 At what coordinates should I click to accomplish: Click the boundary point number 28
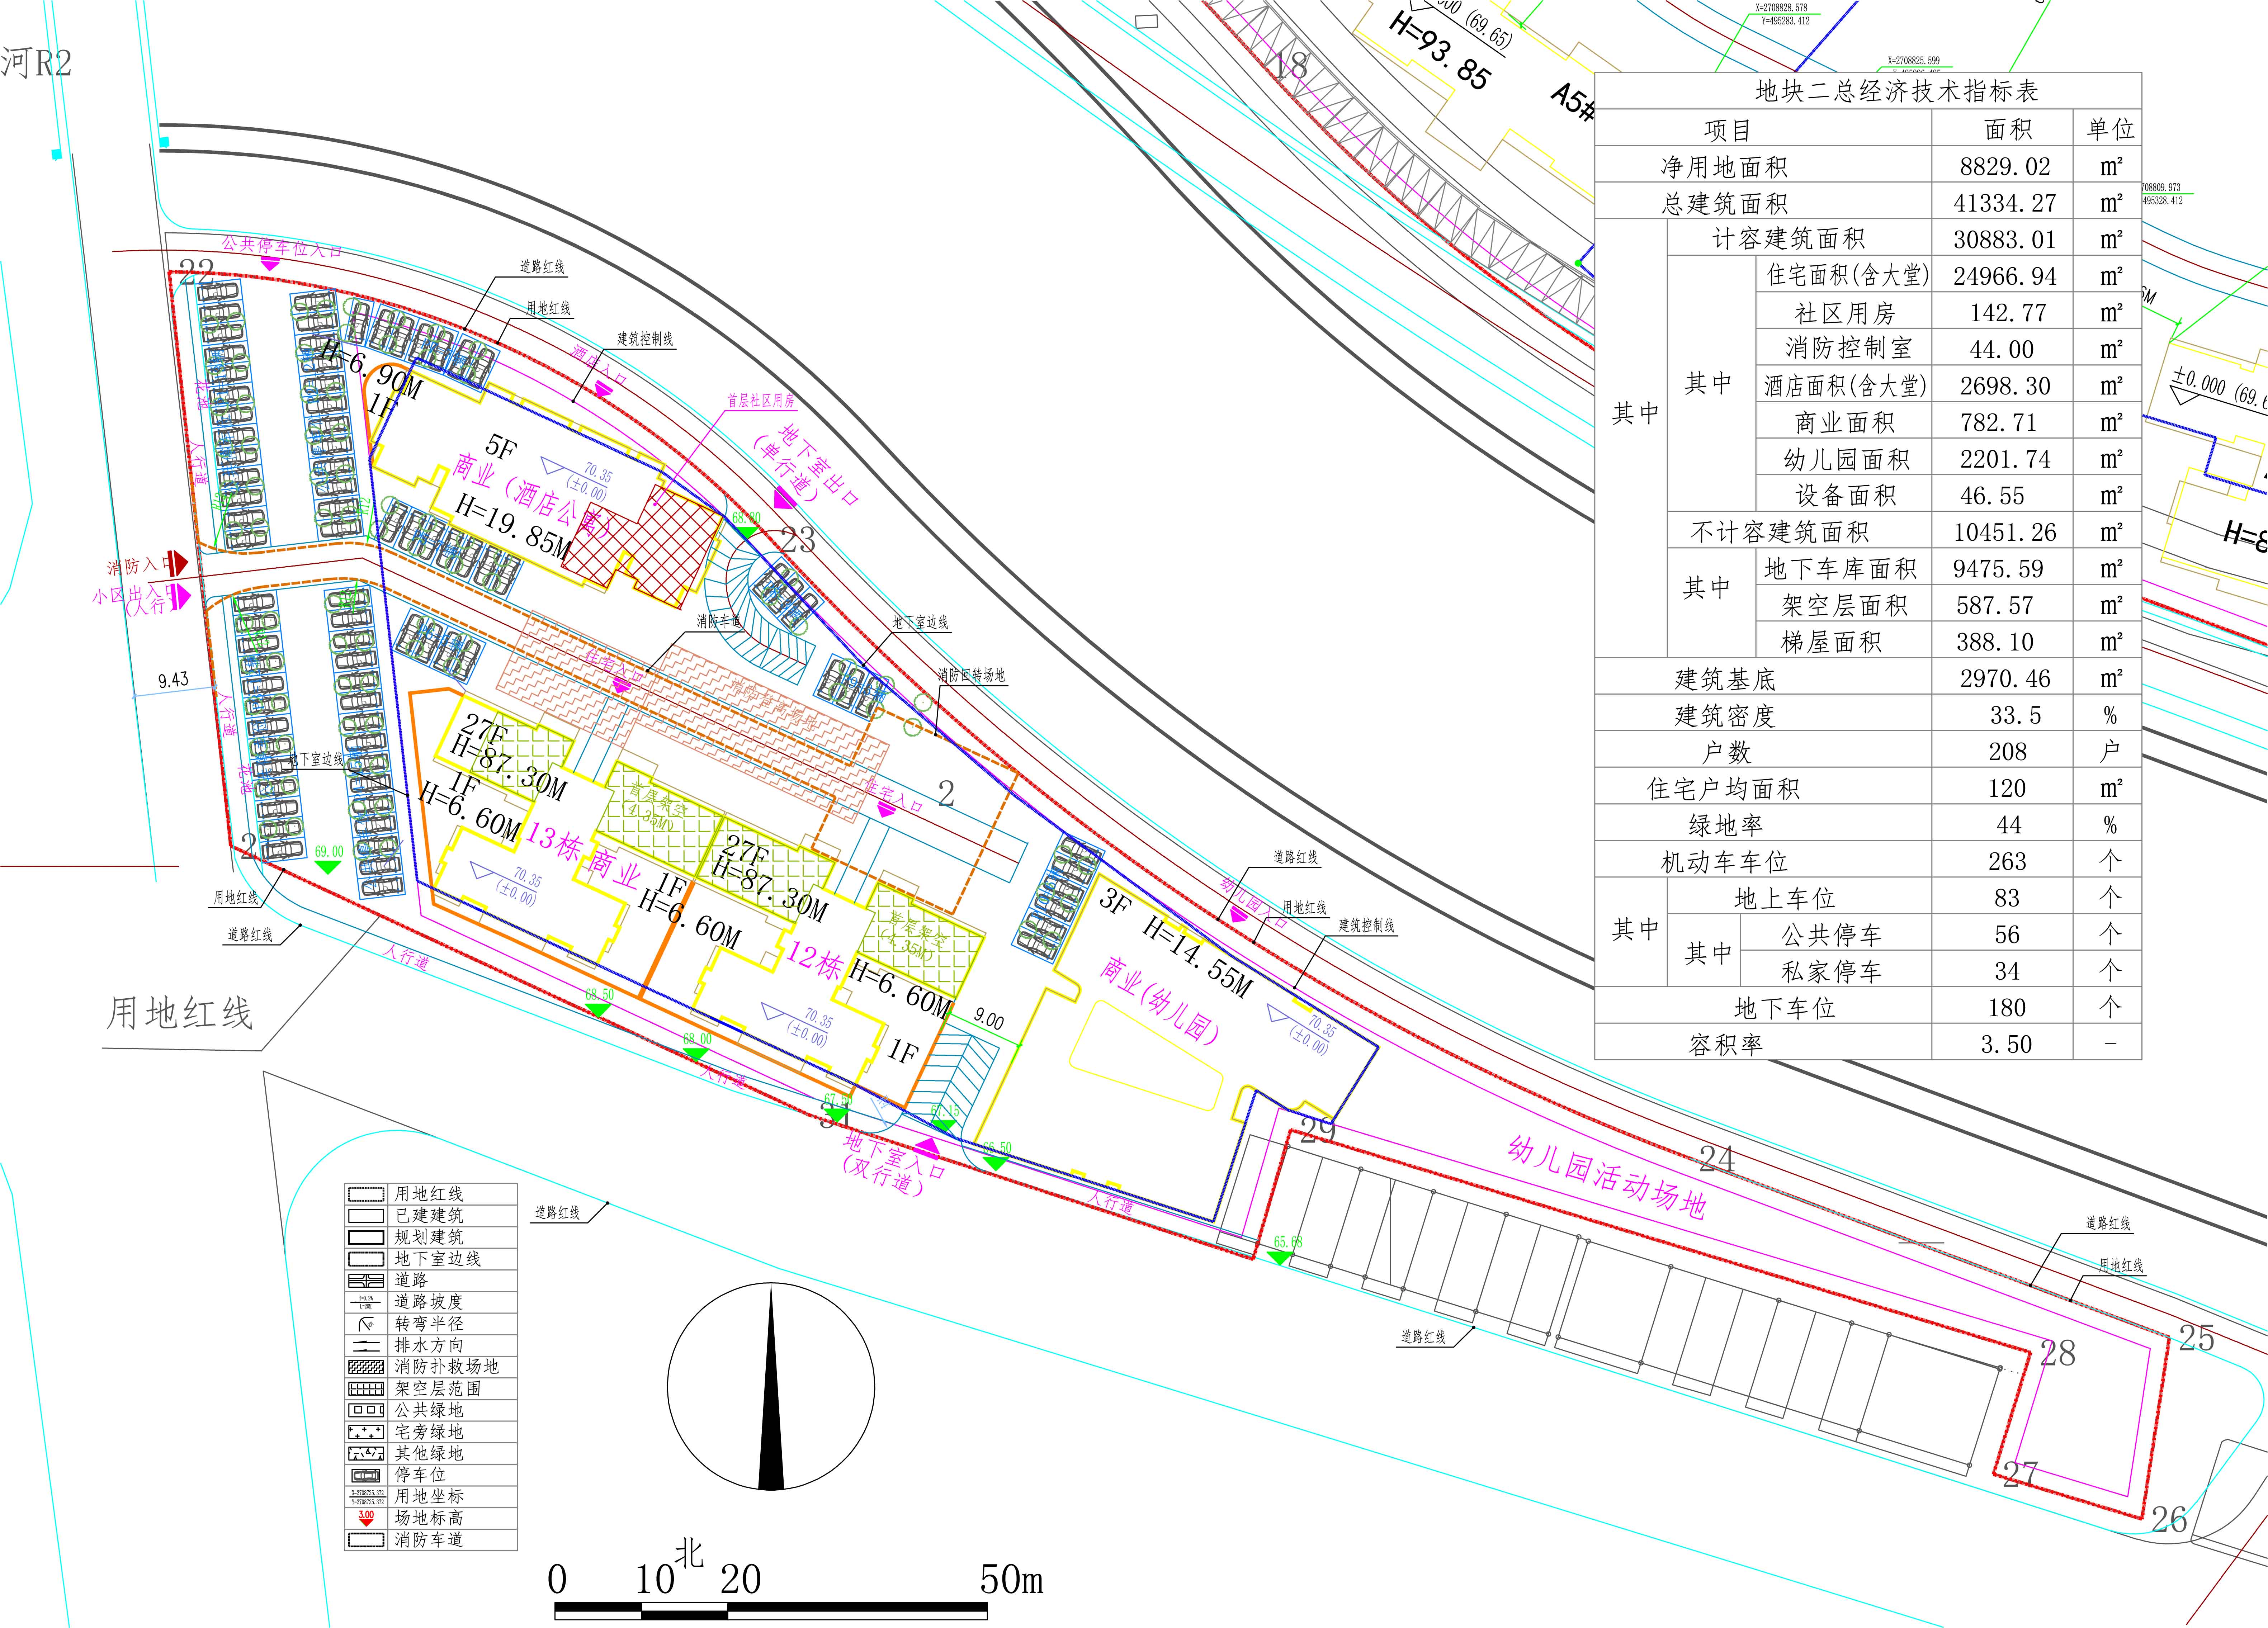click(x=2057, y=1353)
